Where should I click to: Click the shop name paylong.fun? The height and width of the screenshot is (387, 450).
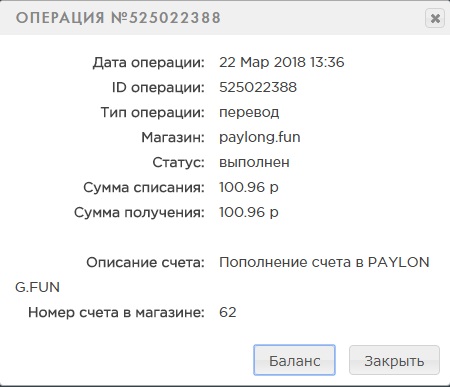(x=260, y=137)
